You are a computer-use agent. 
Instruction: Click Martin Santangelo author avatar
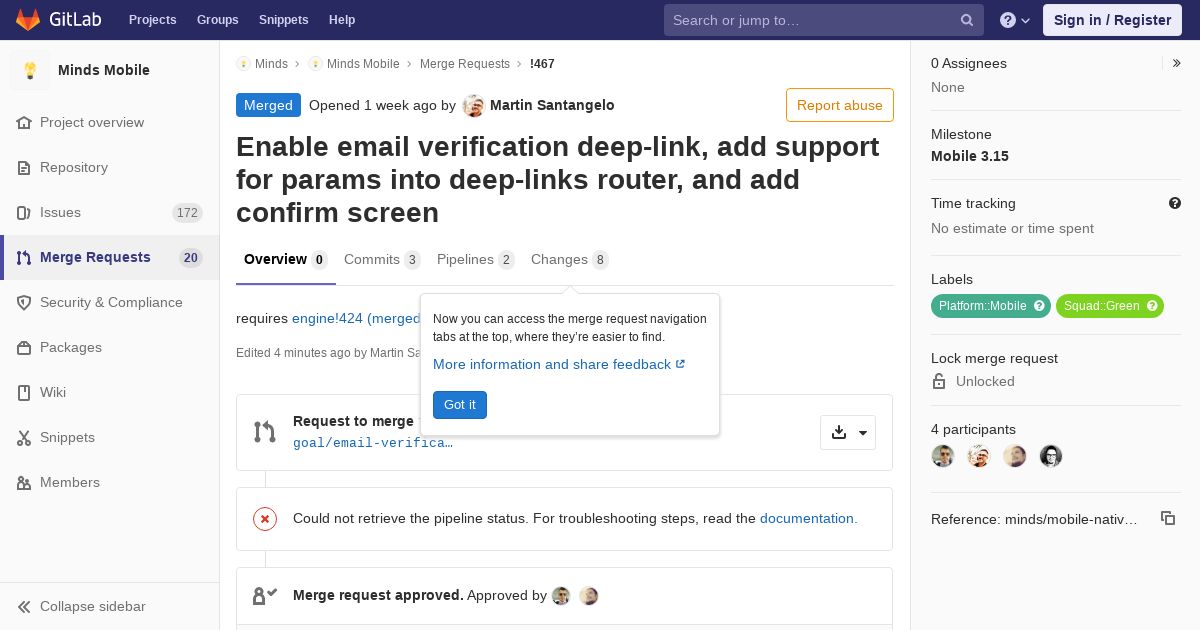pos(473,106)
